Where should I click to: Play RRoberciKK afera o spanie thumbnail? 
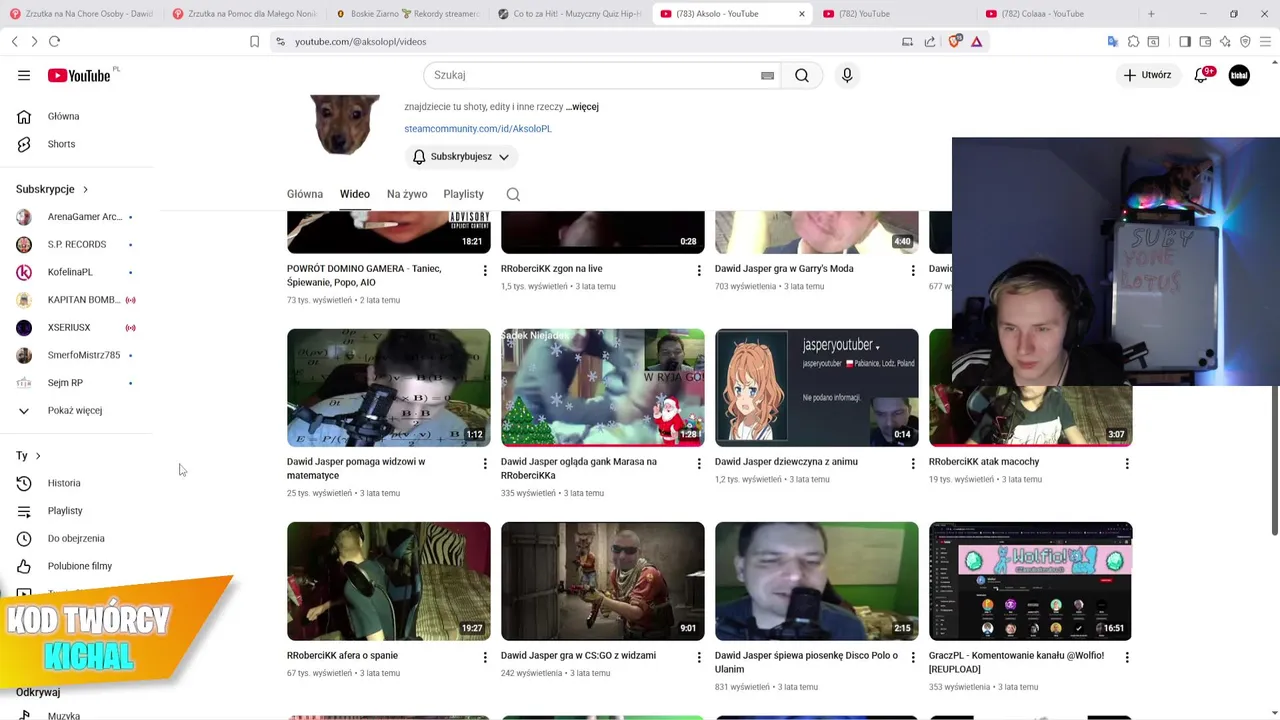(x=389, y=581)
